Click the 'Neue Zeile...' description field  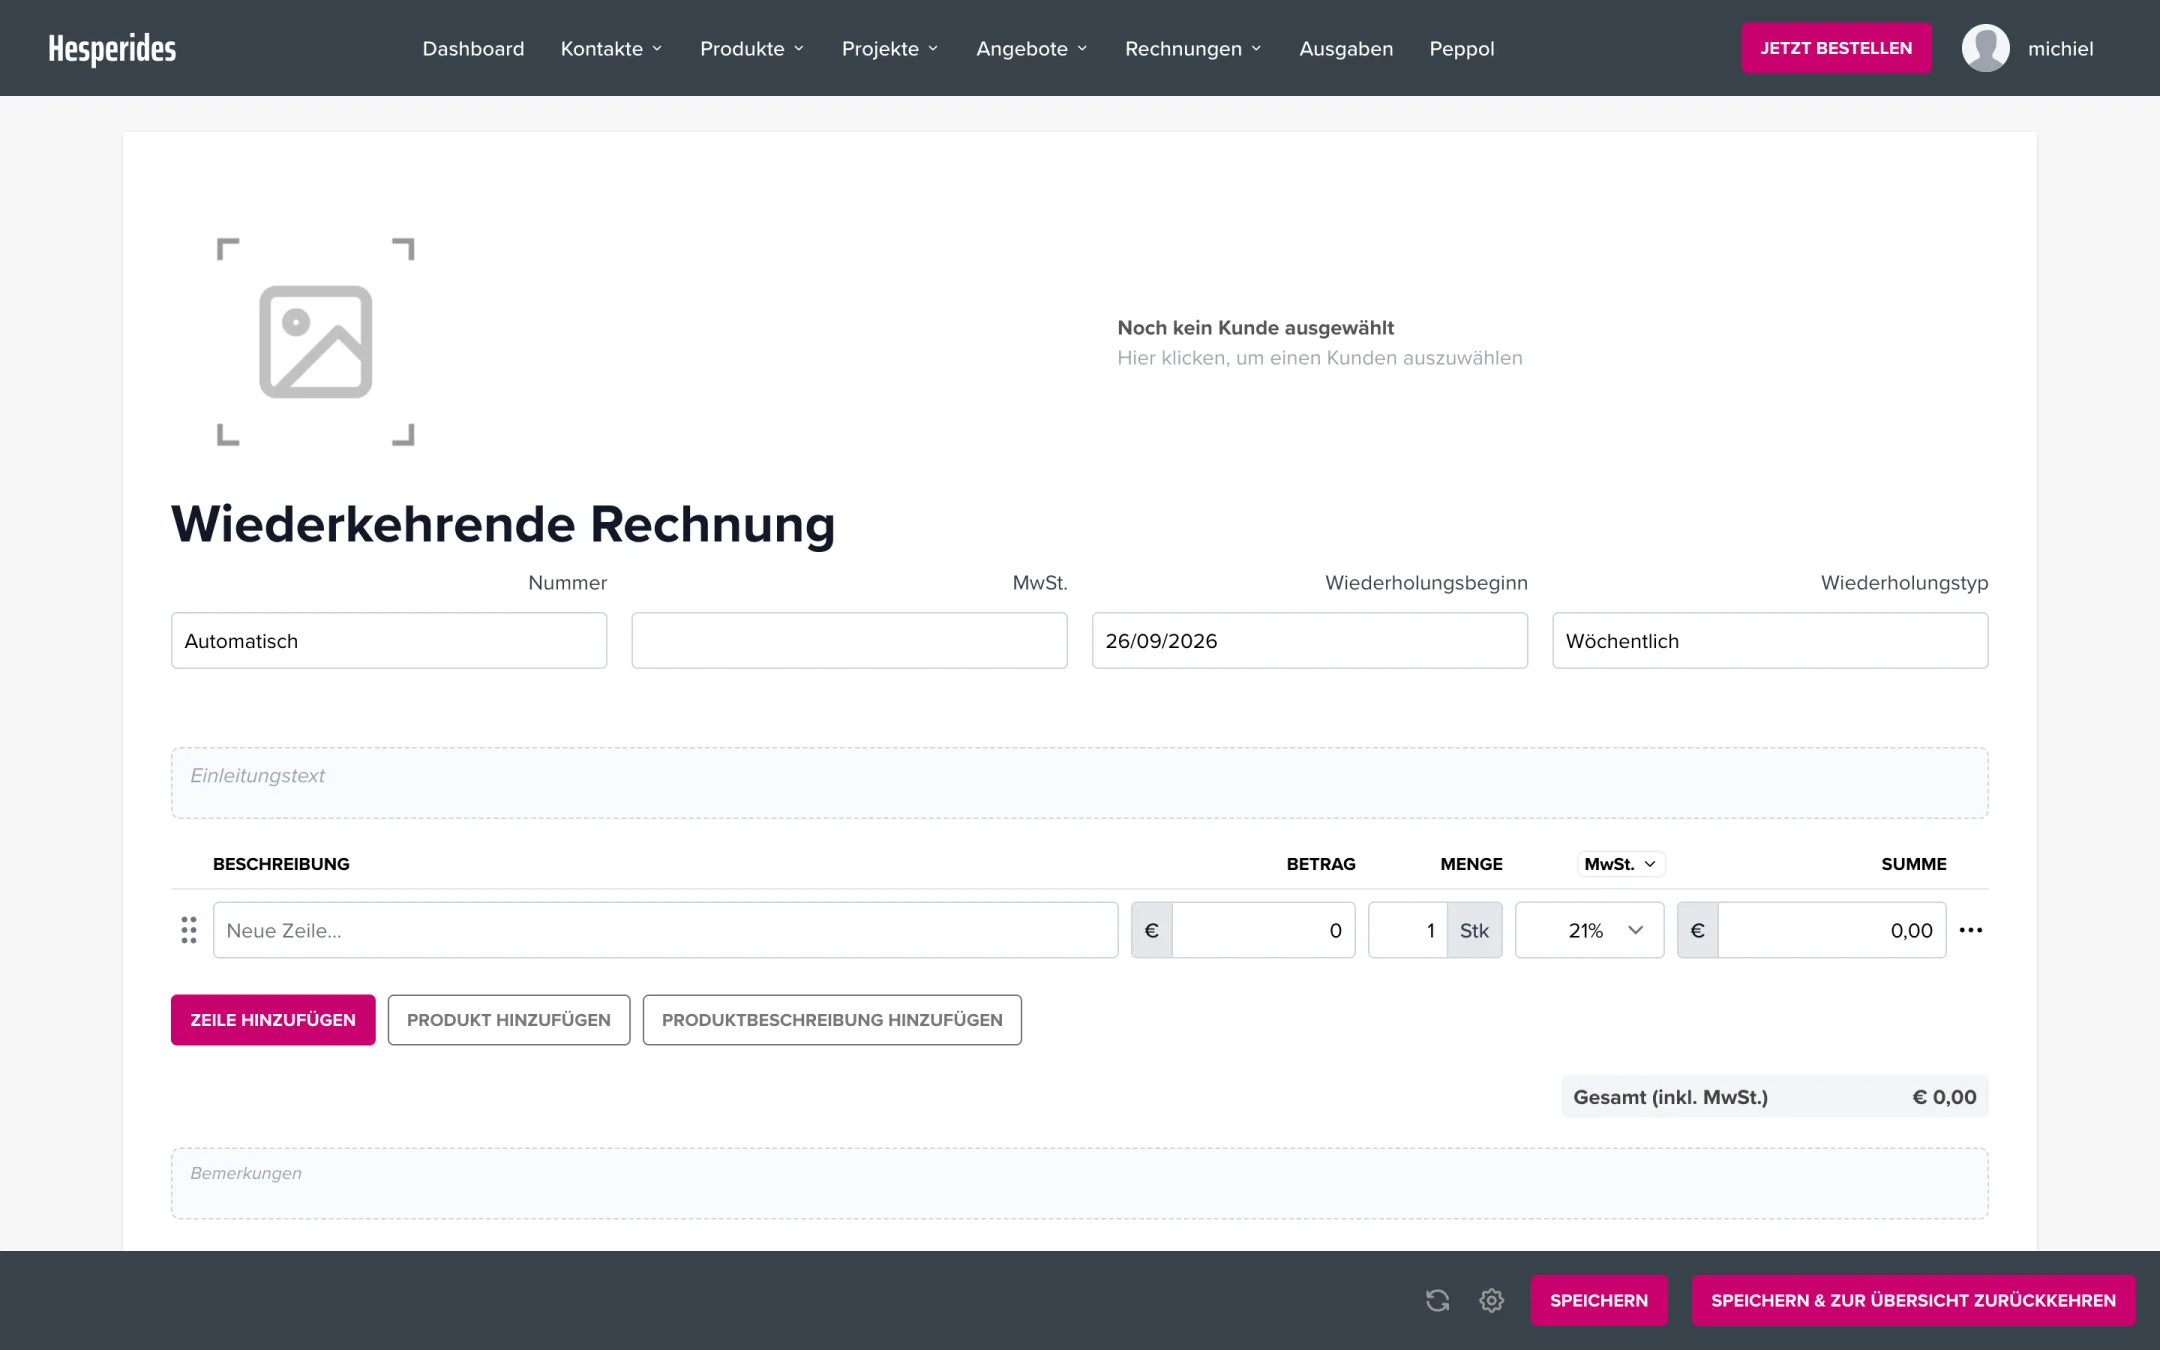click(x=665, y=930)
